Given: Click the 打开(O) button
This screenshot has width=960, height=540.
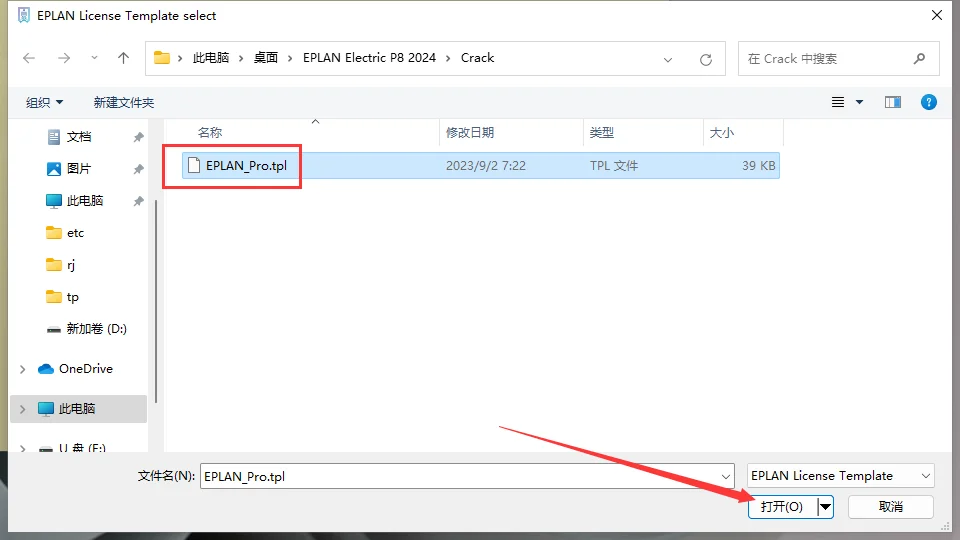Looking at the screenshot, I should tap(781, 507).
